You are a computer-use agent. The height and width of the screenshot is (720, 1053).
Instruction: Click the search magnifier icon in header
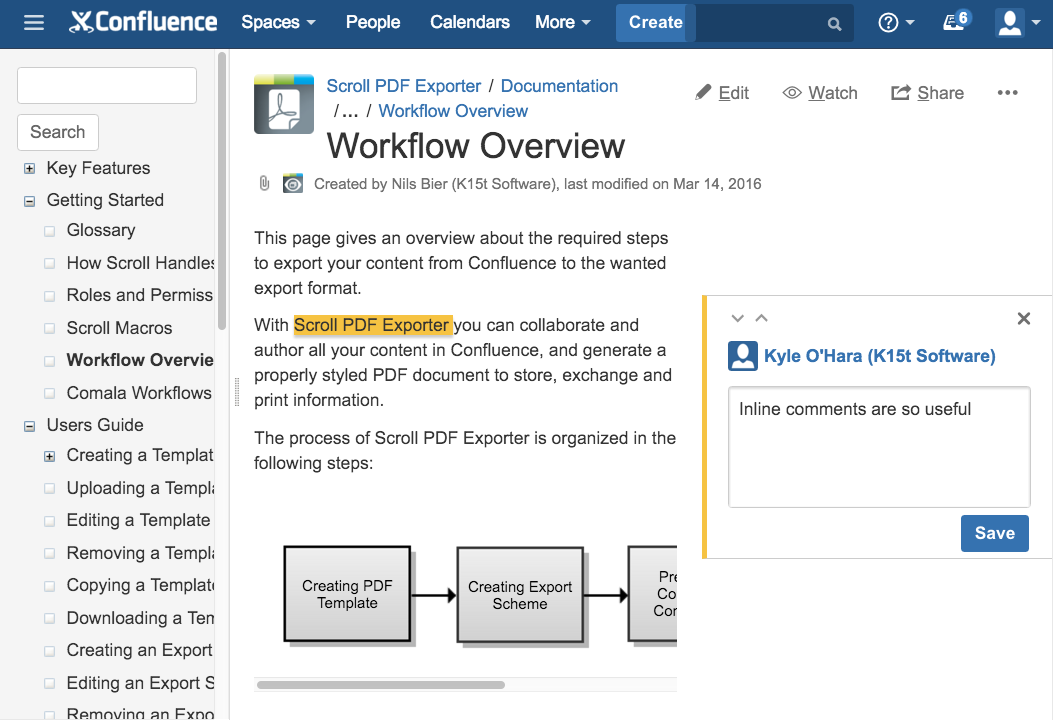tap(834, 24)
